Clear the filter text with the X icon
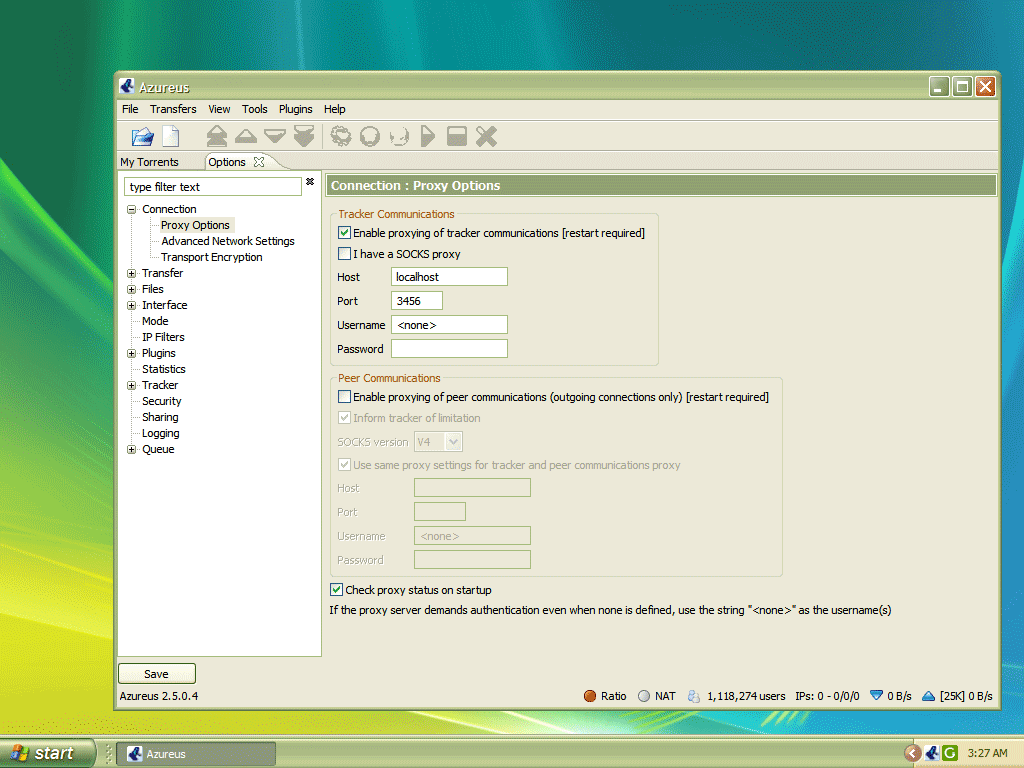 [310, 182]
